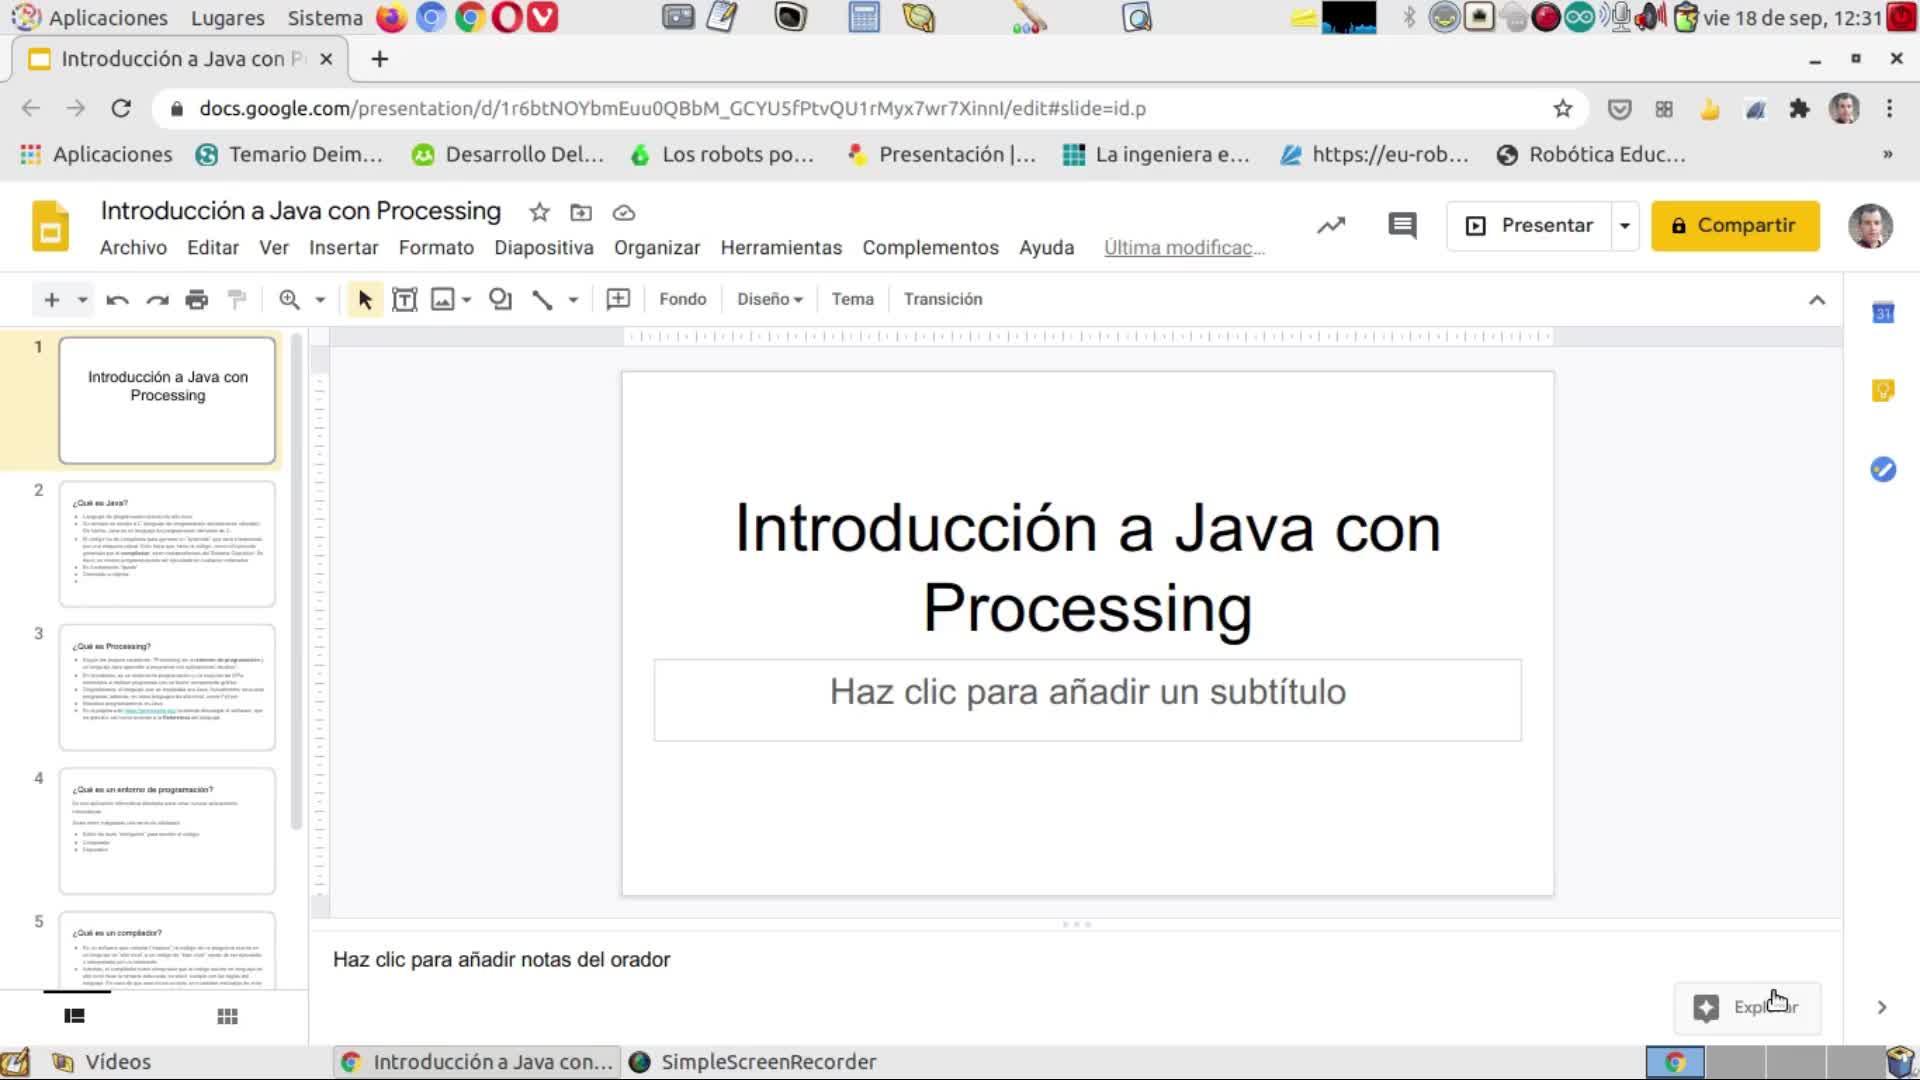The width and height of the screenshot is (1920, 1080).
Task: Expand the Presentar dropdown arrow
Action: [1625, 226]
